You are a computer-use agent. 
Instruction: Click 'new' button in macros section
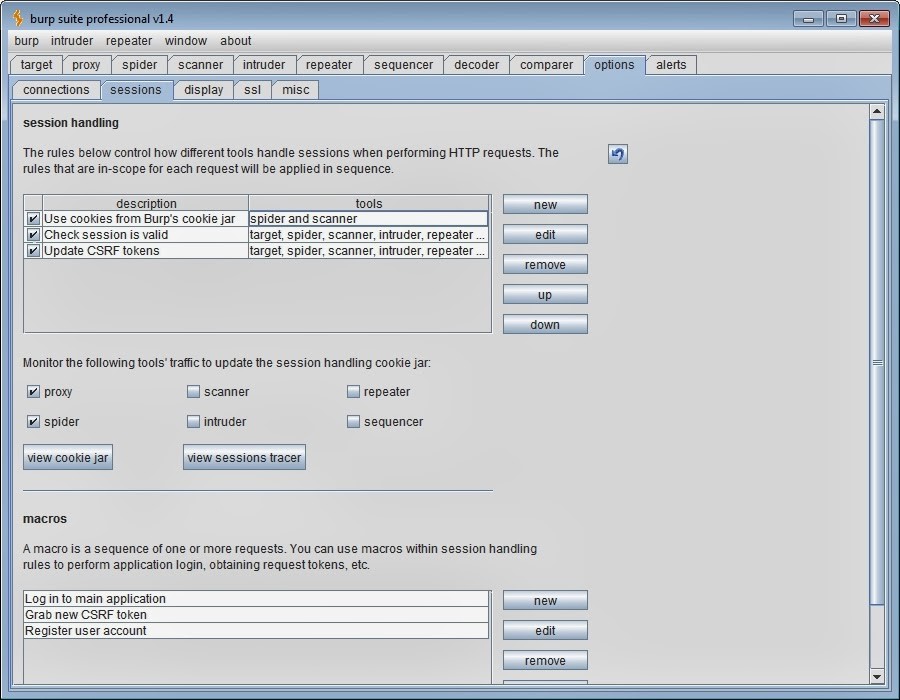545,600
